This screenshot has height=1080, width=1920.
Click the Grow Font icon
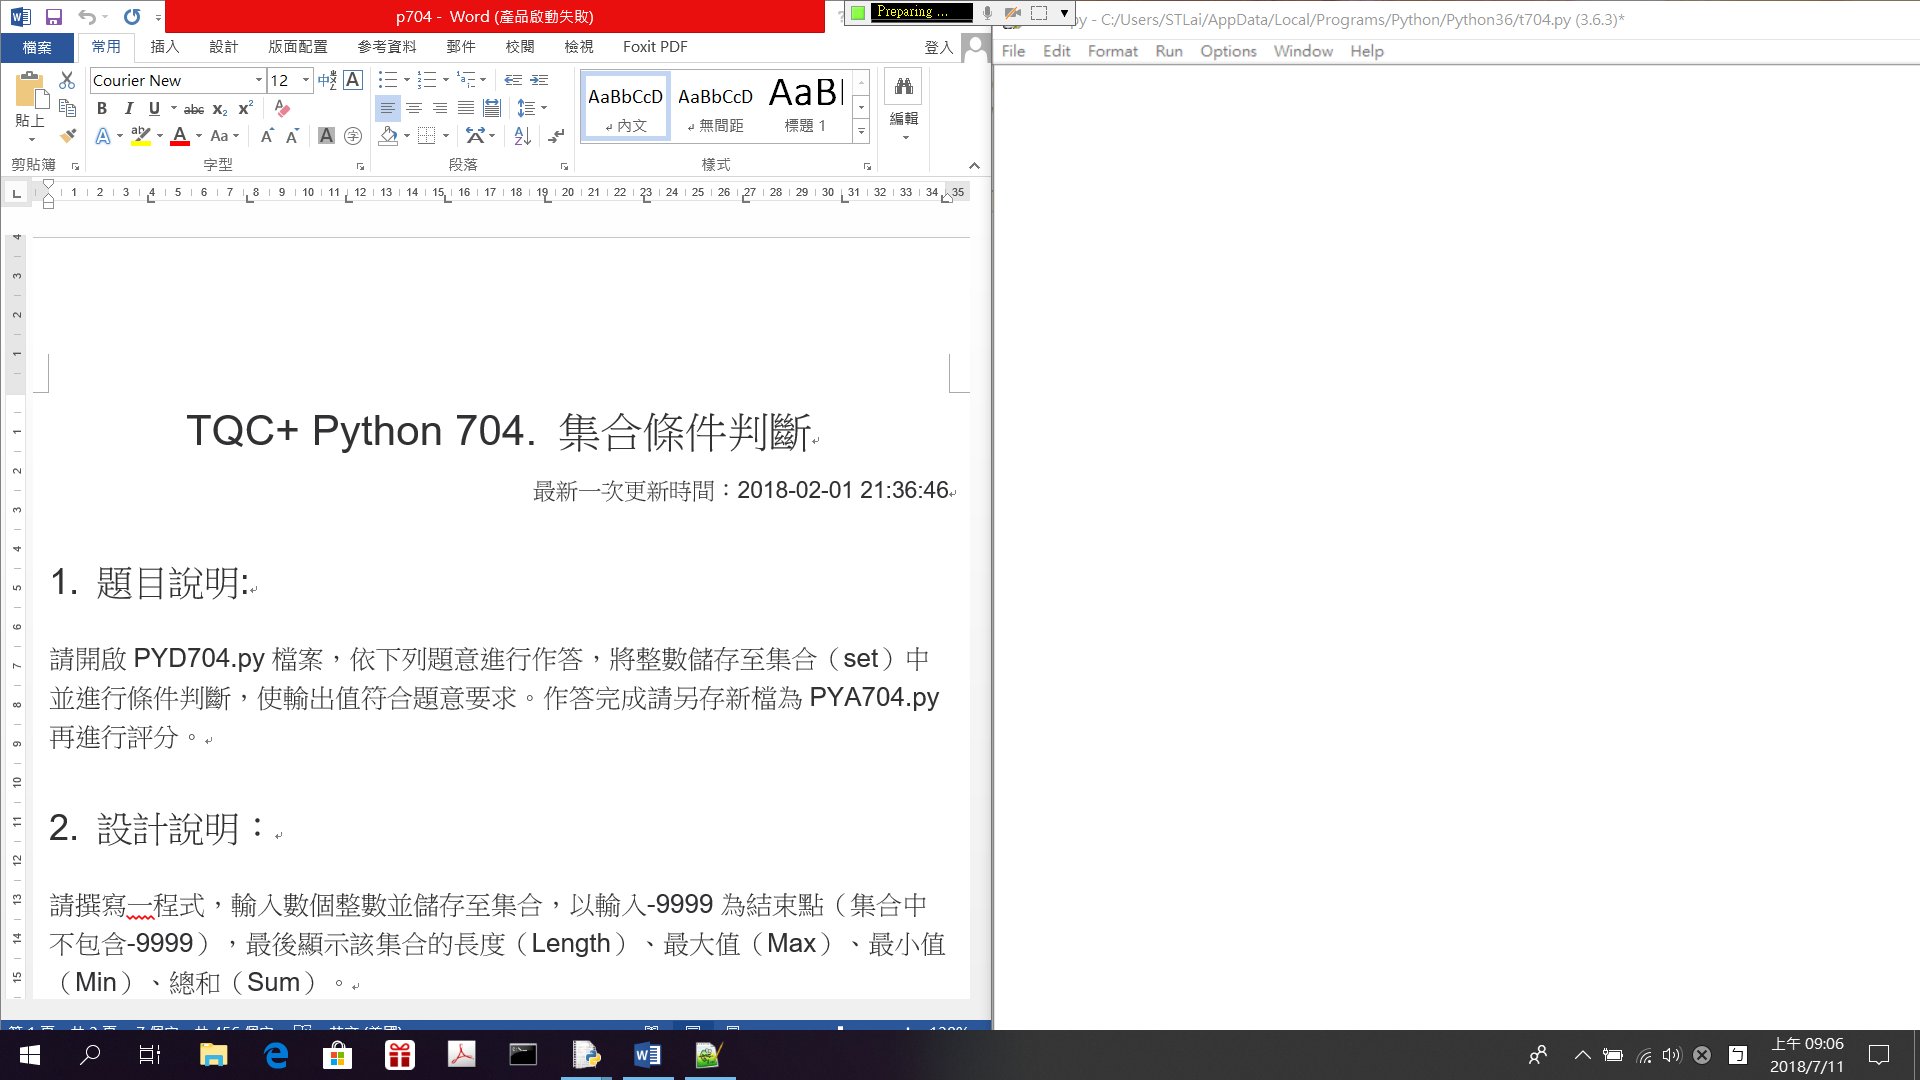click(267, 136)
